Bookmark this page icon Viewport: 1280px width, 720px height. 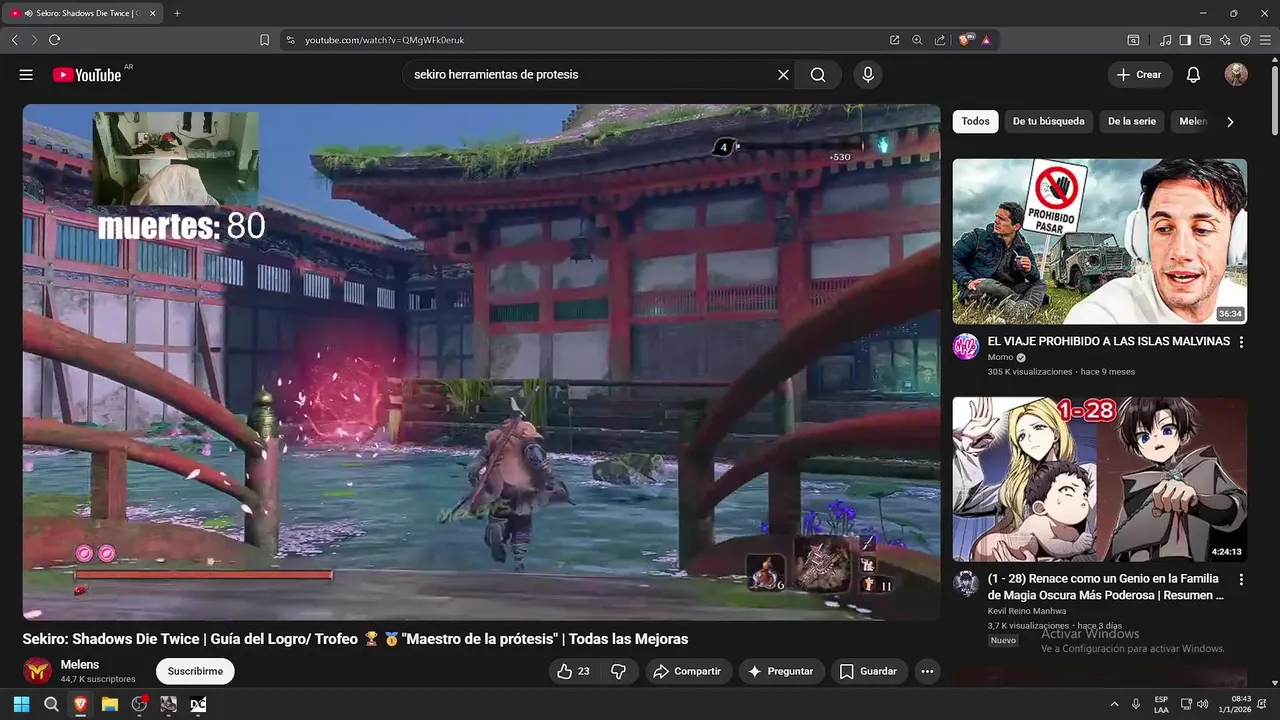point(264,40)
